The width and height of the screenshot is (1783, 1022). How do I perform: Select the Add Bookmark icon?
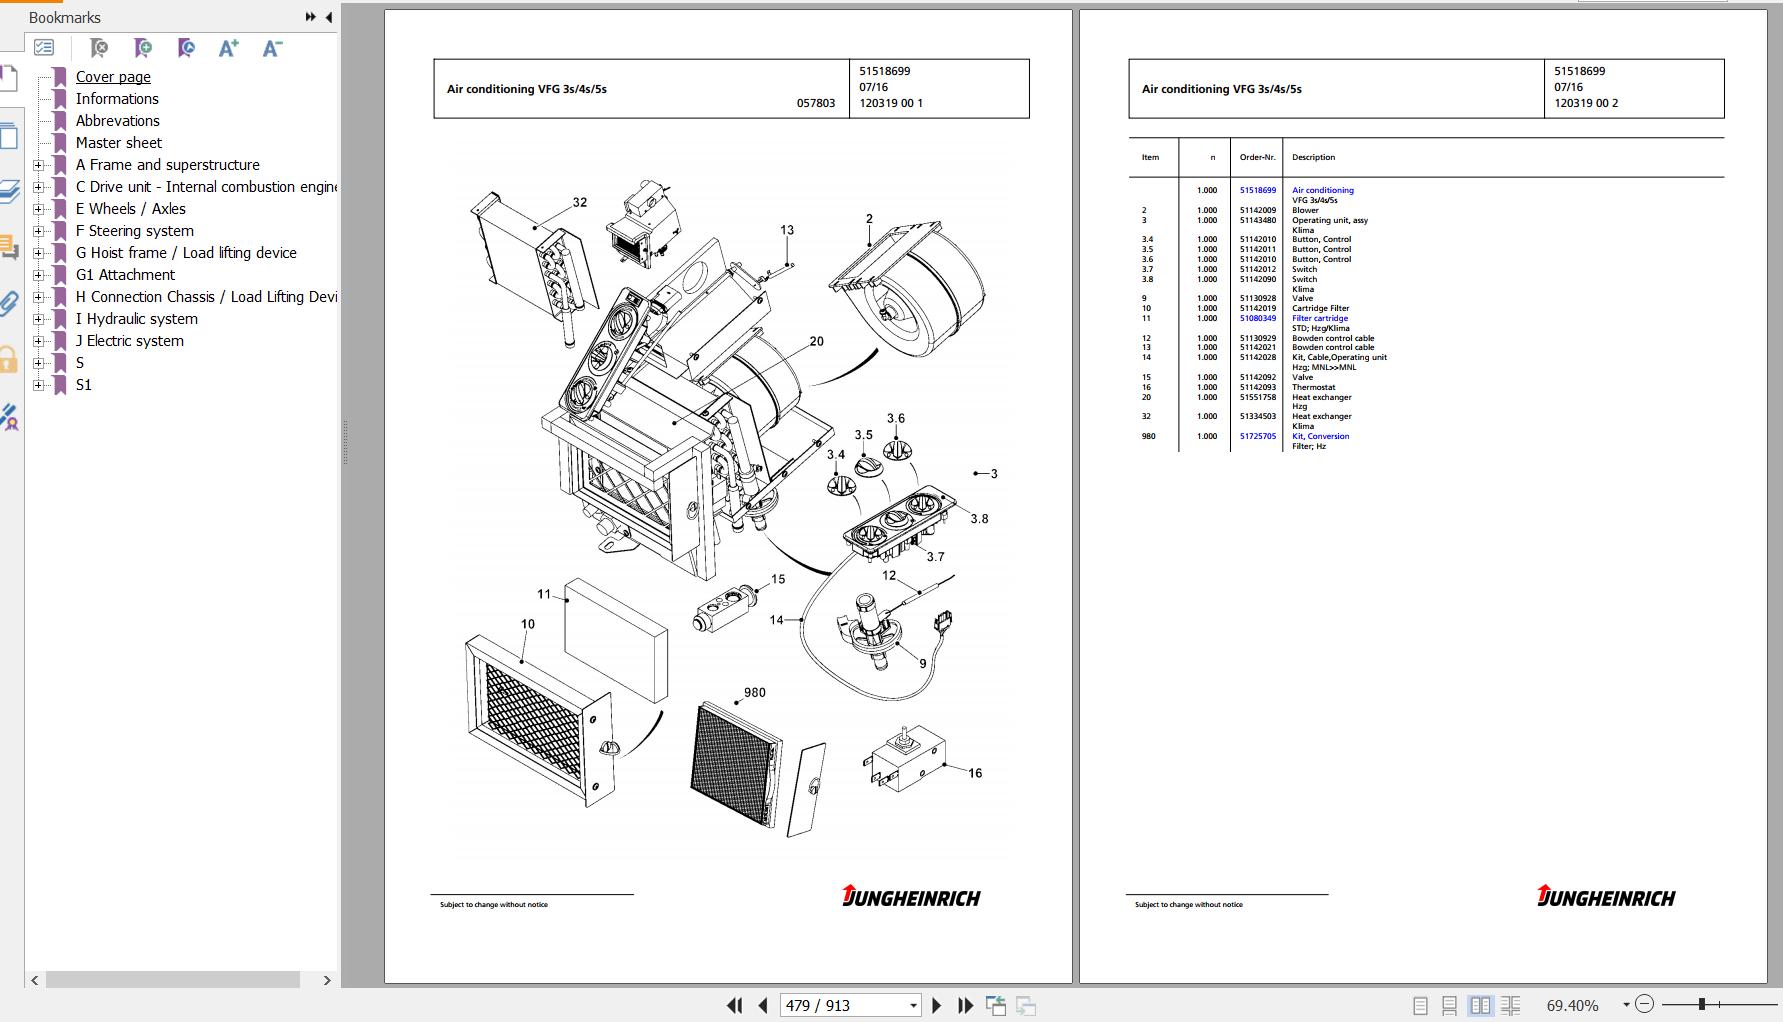141,48
